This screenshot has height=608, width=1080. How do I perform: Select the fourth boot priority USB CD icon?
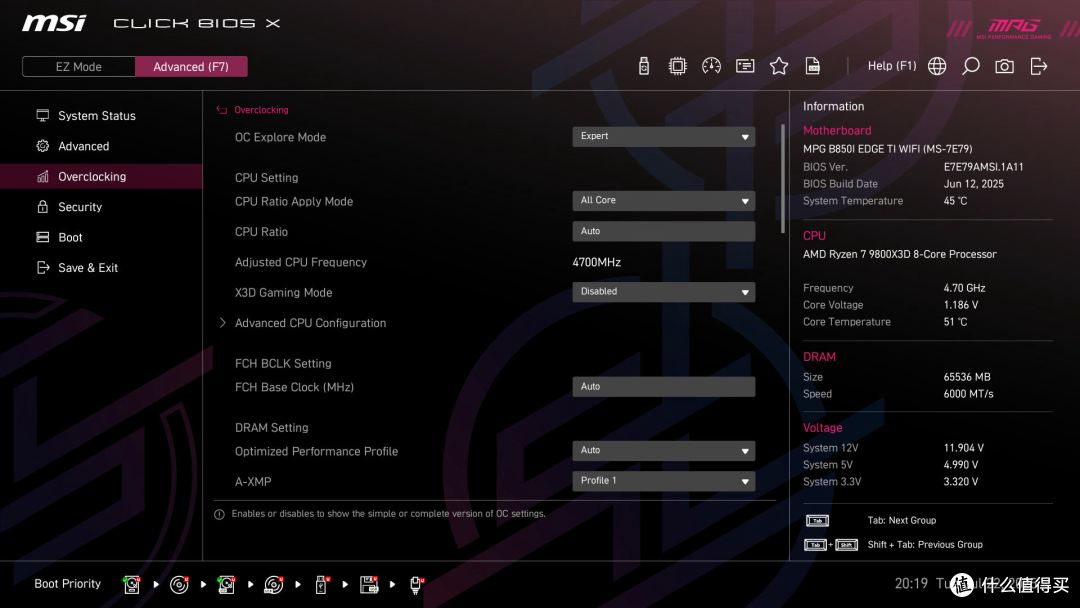pos(273,585)
